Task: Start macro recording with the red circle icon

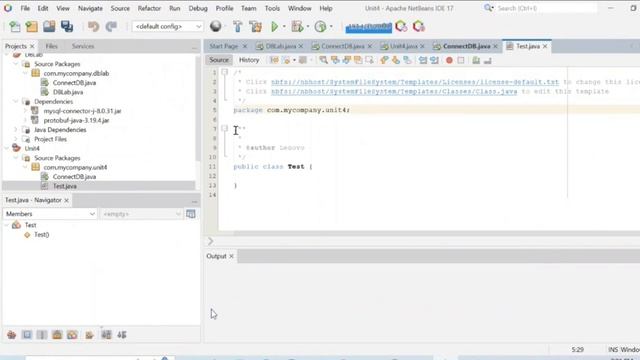Action: click(449, 60)
